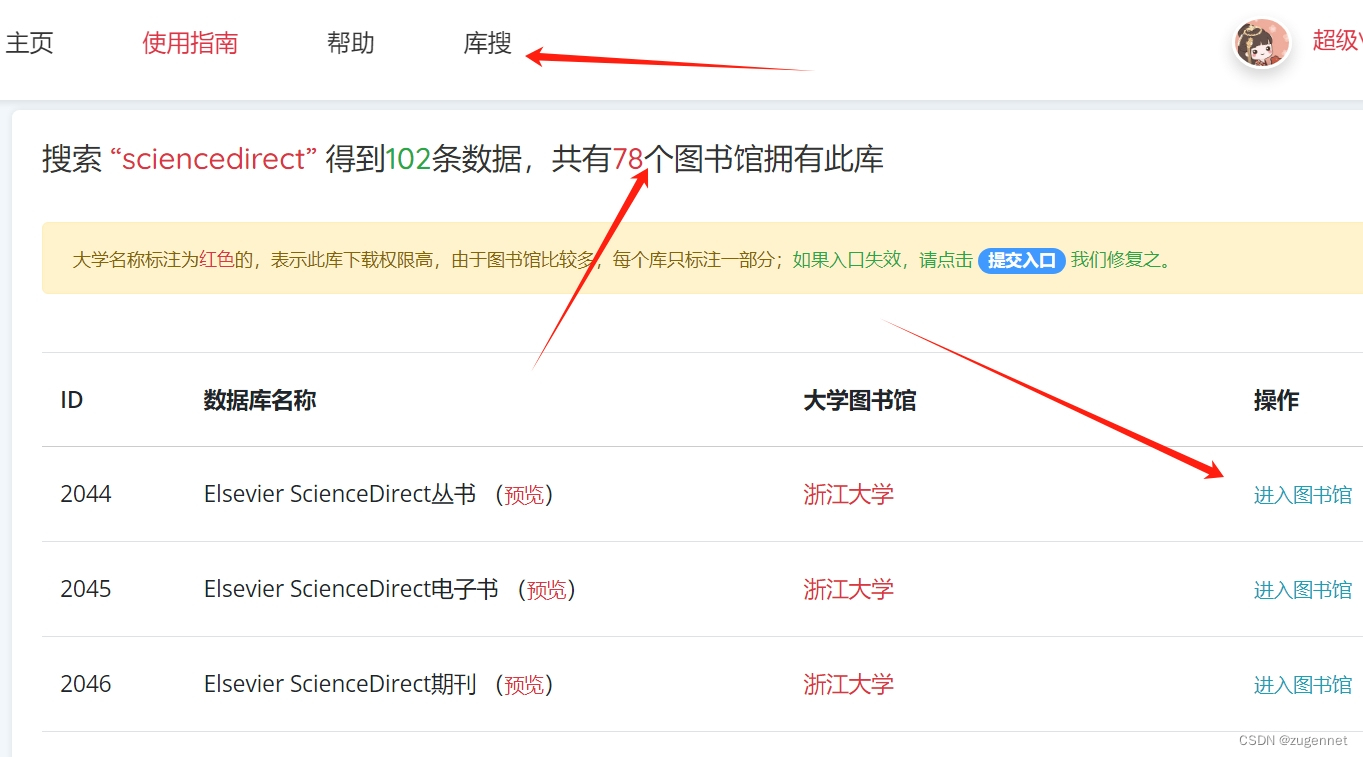Viewport: 1363px width, 757px height.
Task: Open 预览 for ScienceDirect期刊 row
Action: pos(524,684)
